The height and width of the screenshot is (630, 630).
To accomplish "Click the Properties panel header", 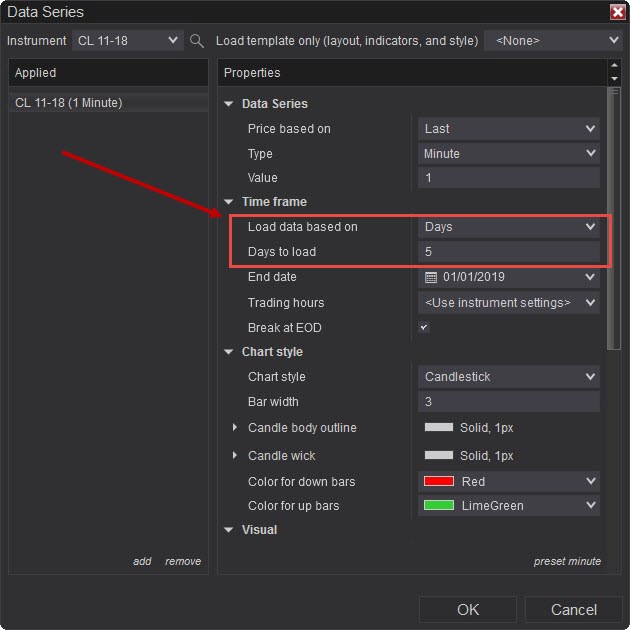I will (x=412, y=73).
